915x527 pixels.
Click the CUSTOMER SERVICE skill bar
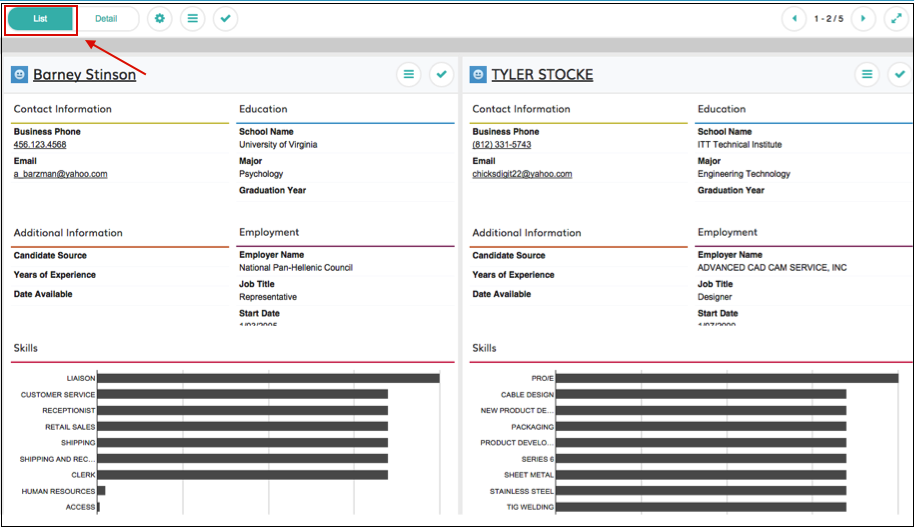pyautogui.click(x=243, y=395)
